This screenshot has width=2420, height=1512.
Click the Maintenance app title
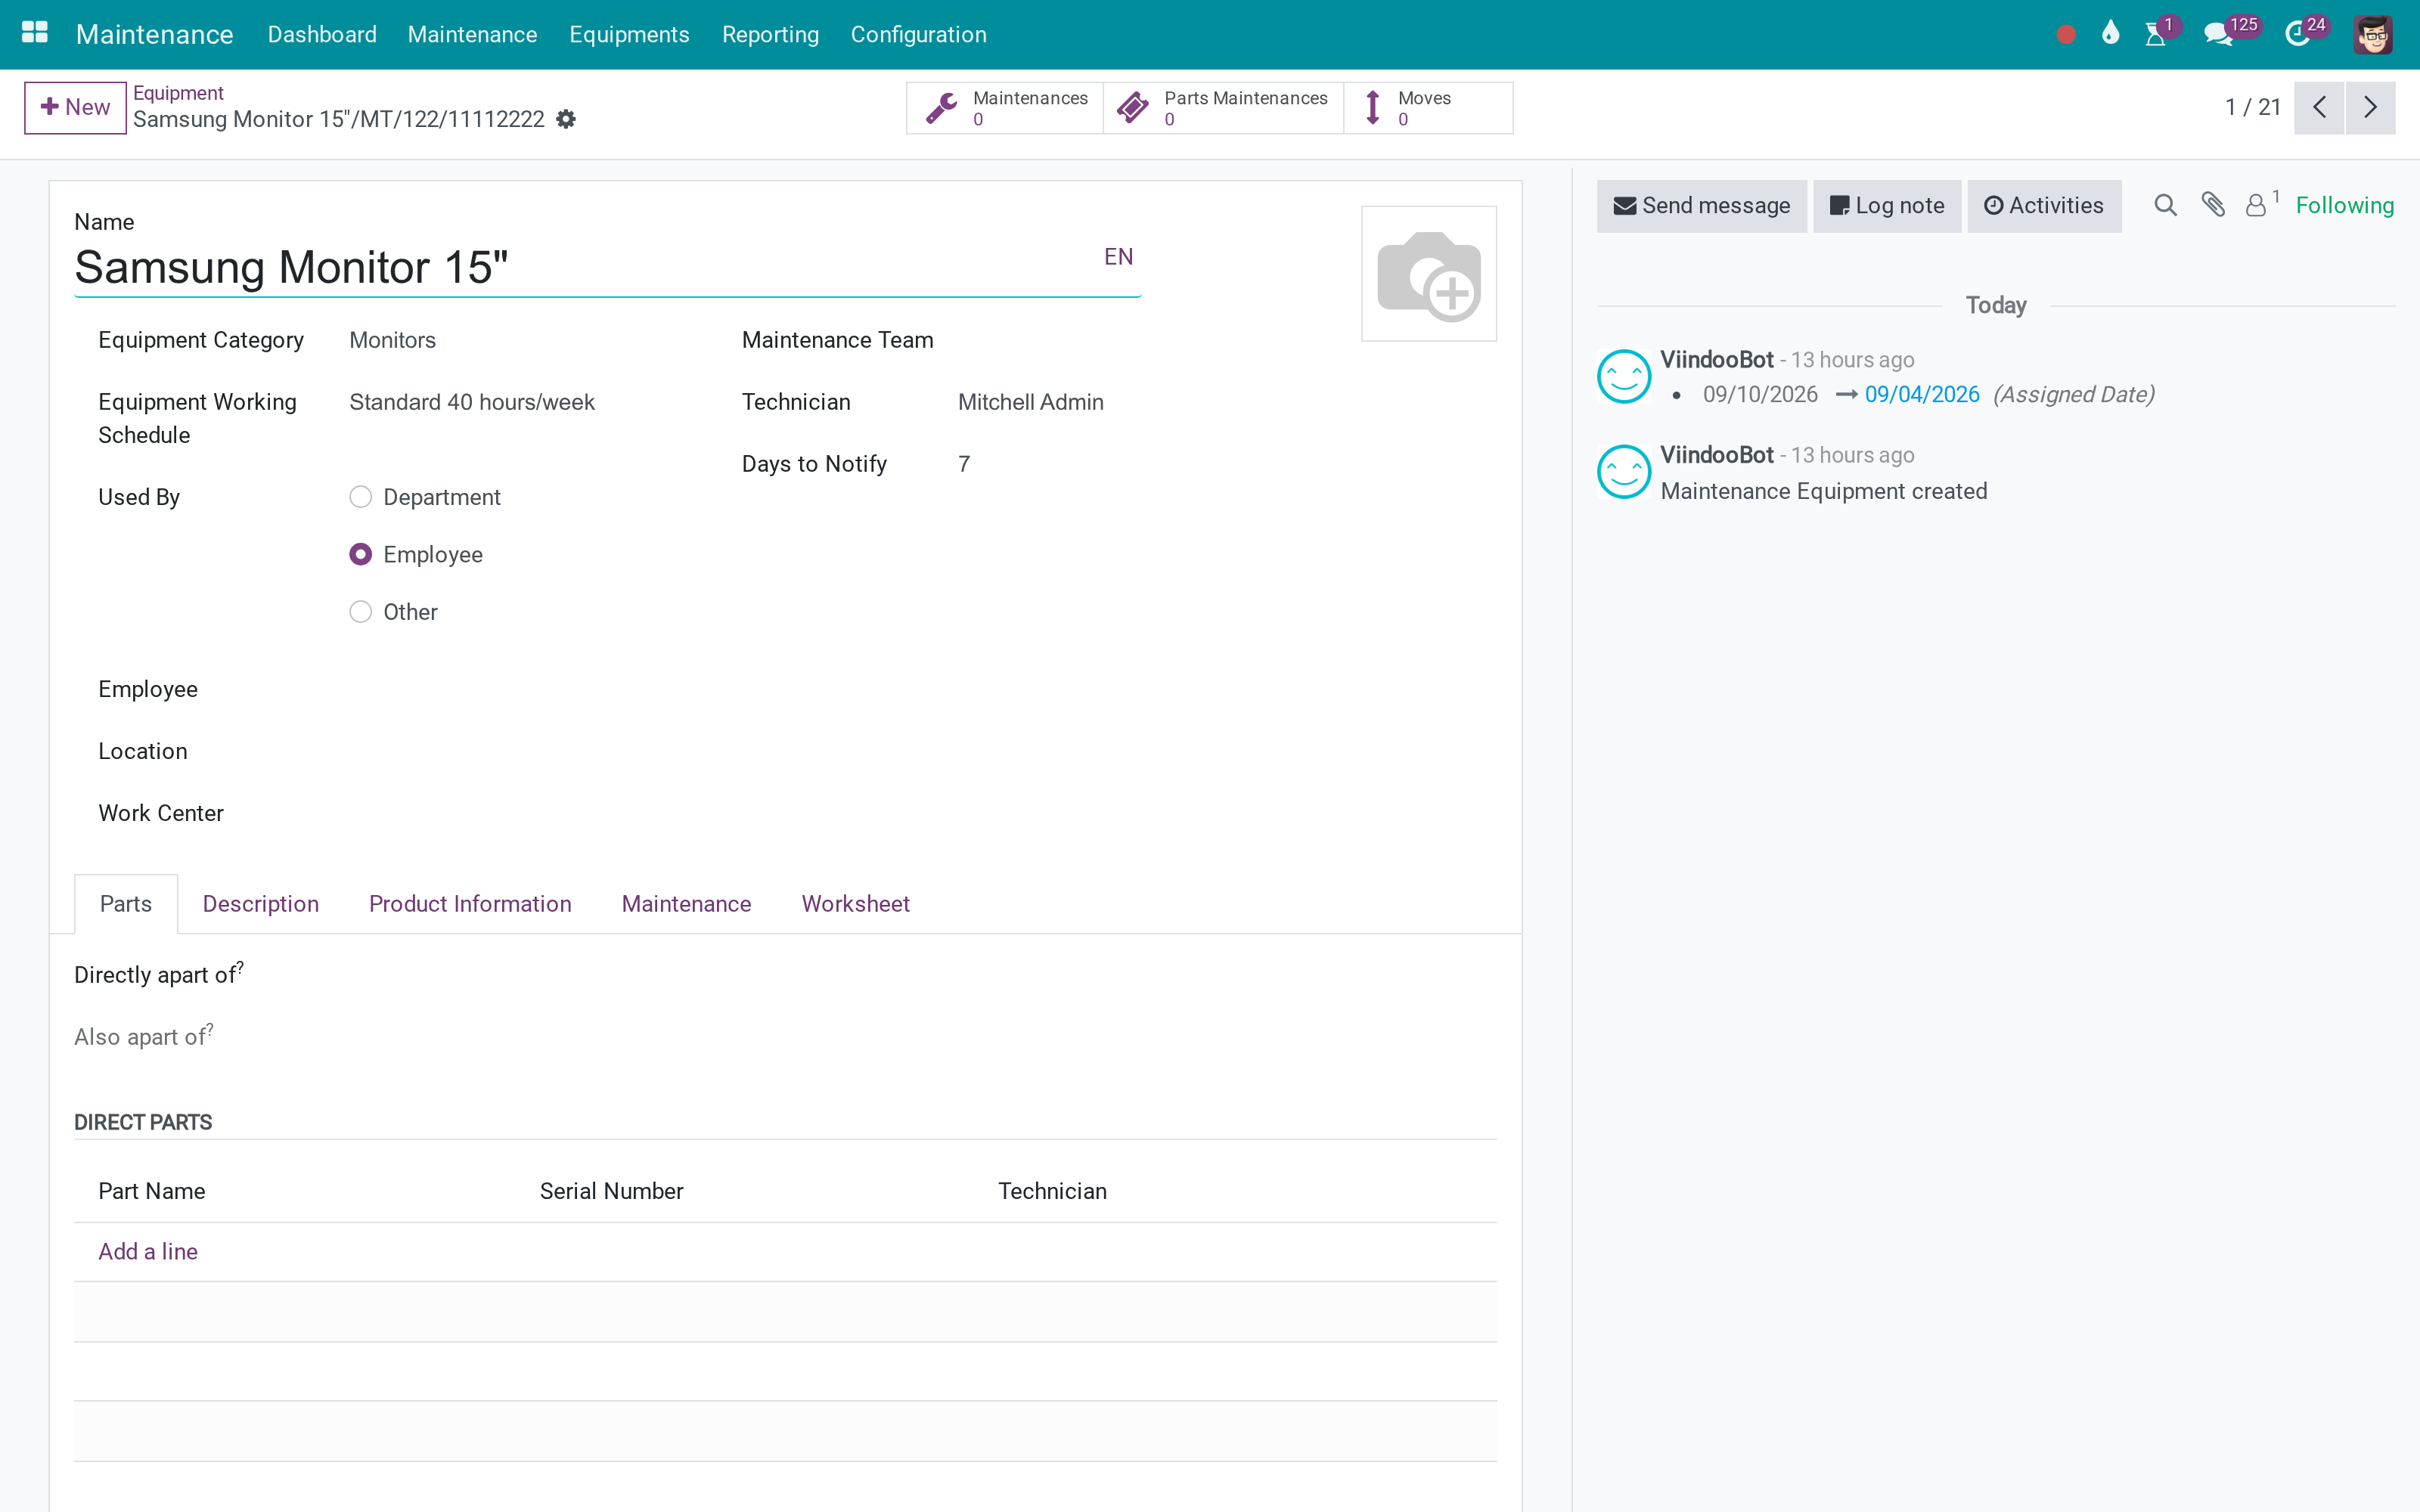[154, 34]
